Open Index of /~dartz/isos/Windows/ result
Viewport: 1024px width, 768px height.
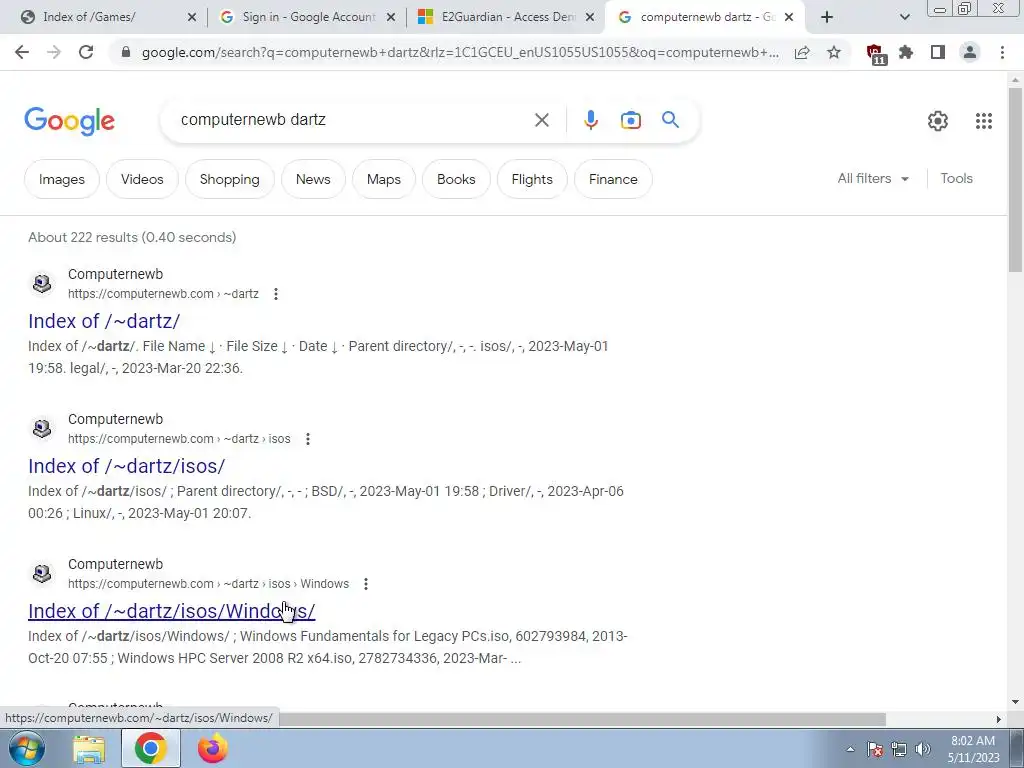pyautogui.click(x=172, y=611)
